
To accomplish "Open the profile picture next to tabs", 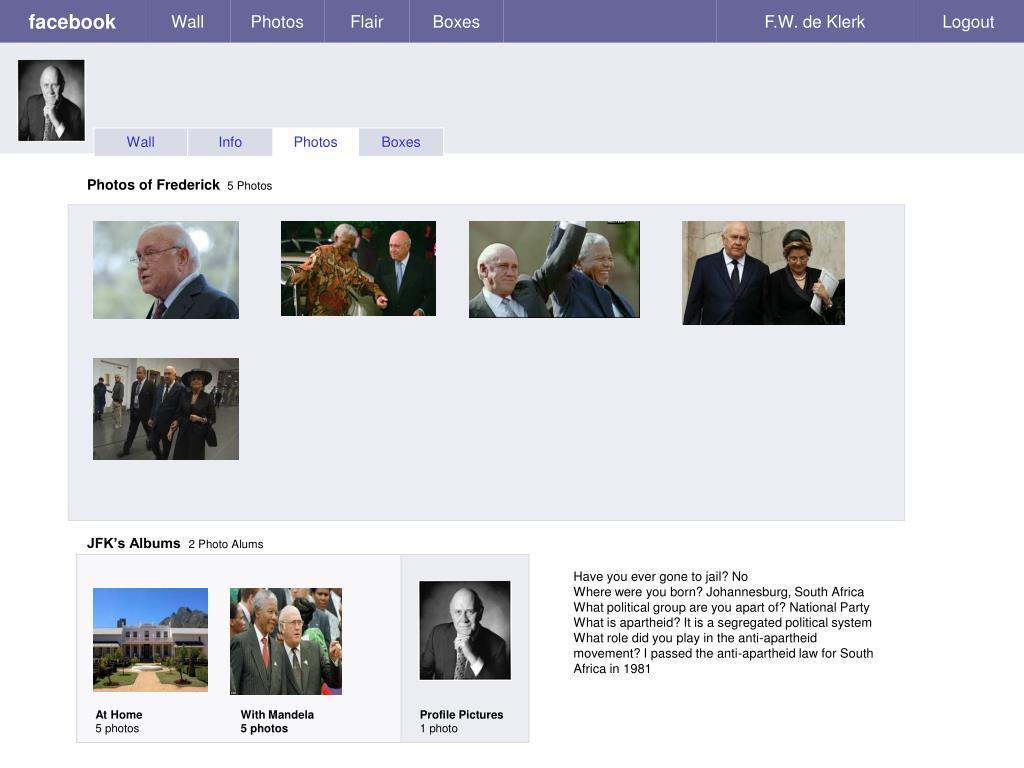I will pos(51,100).
